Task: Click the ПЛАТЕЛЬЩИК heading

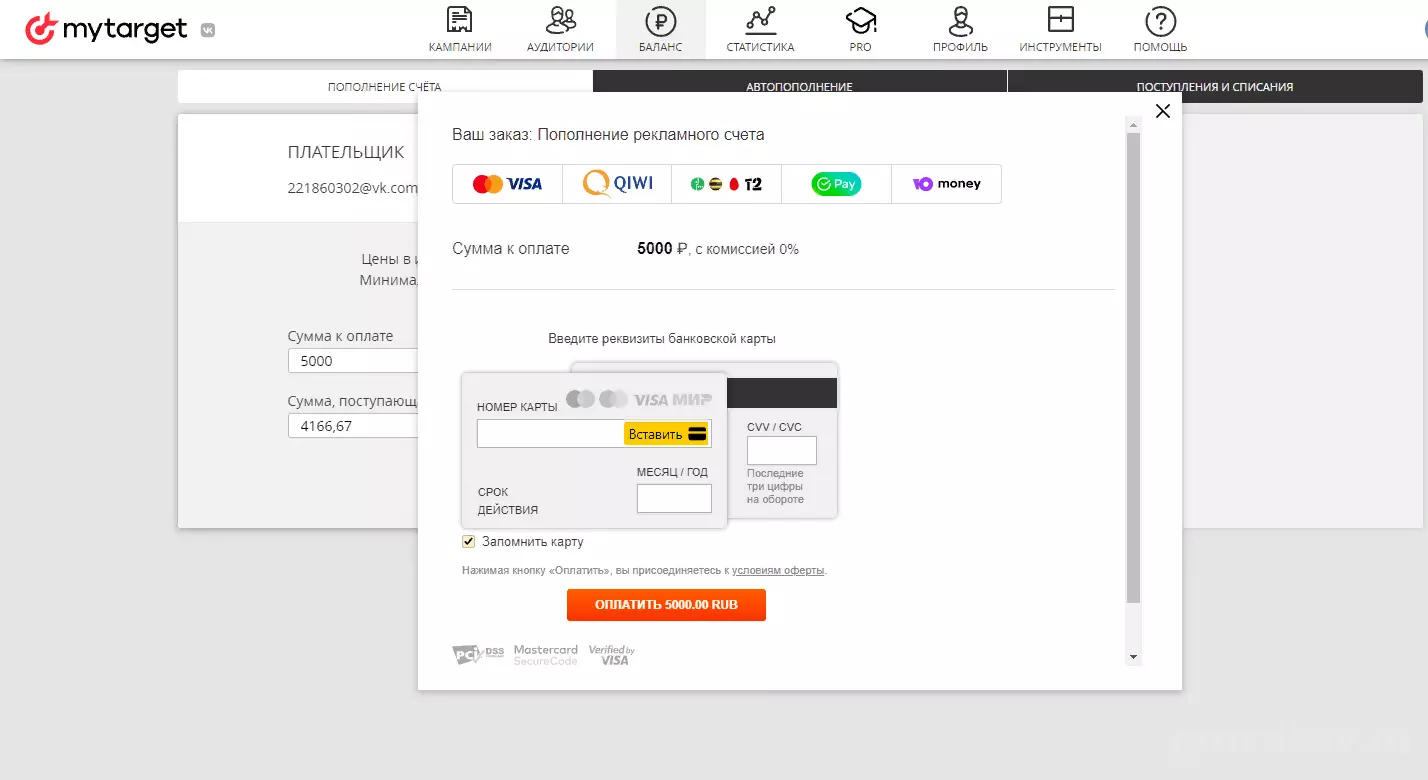Action: point(346,152)
